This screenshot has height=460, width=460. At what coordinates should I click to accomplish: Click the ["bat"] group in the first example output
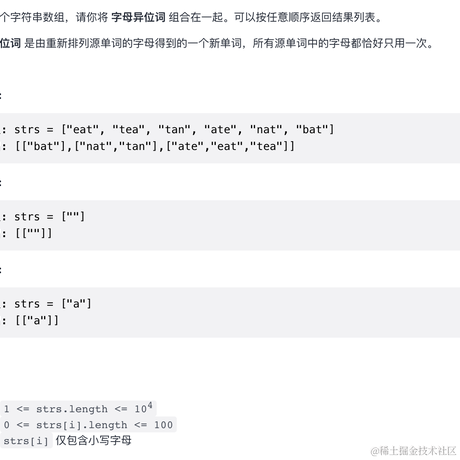(x=44, y=146)
